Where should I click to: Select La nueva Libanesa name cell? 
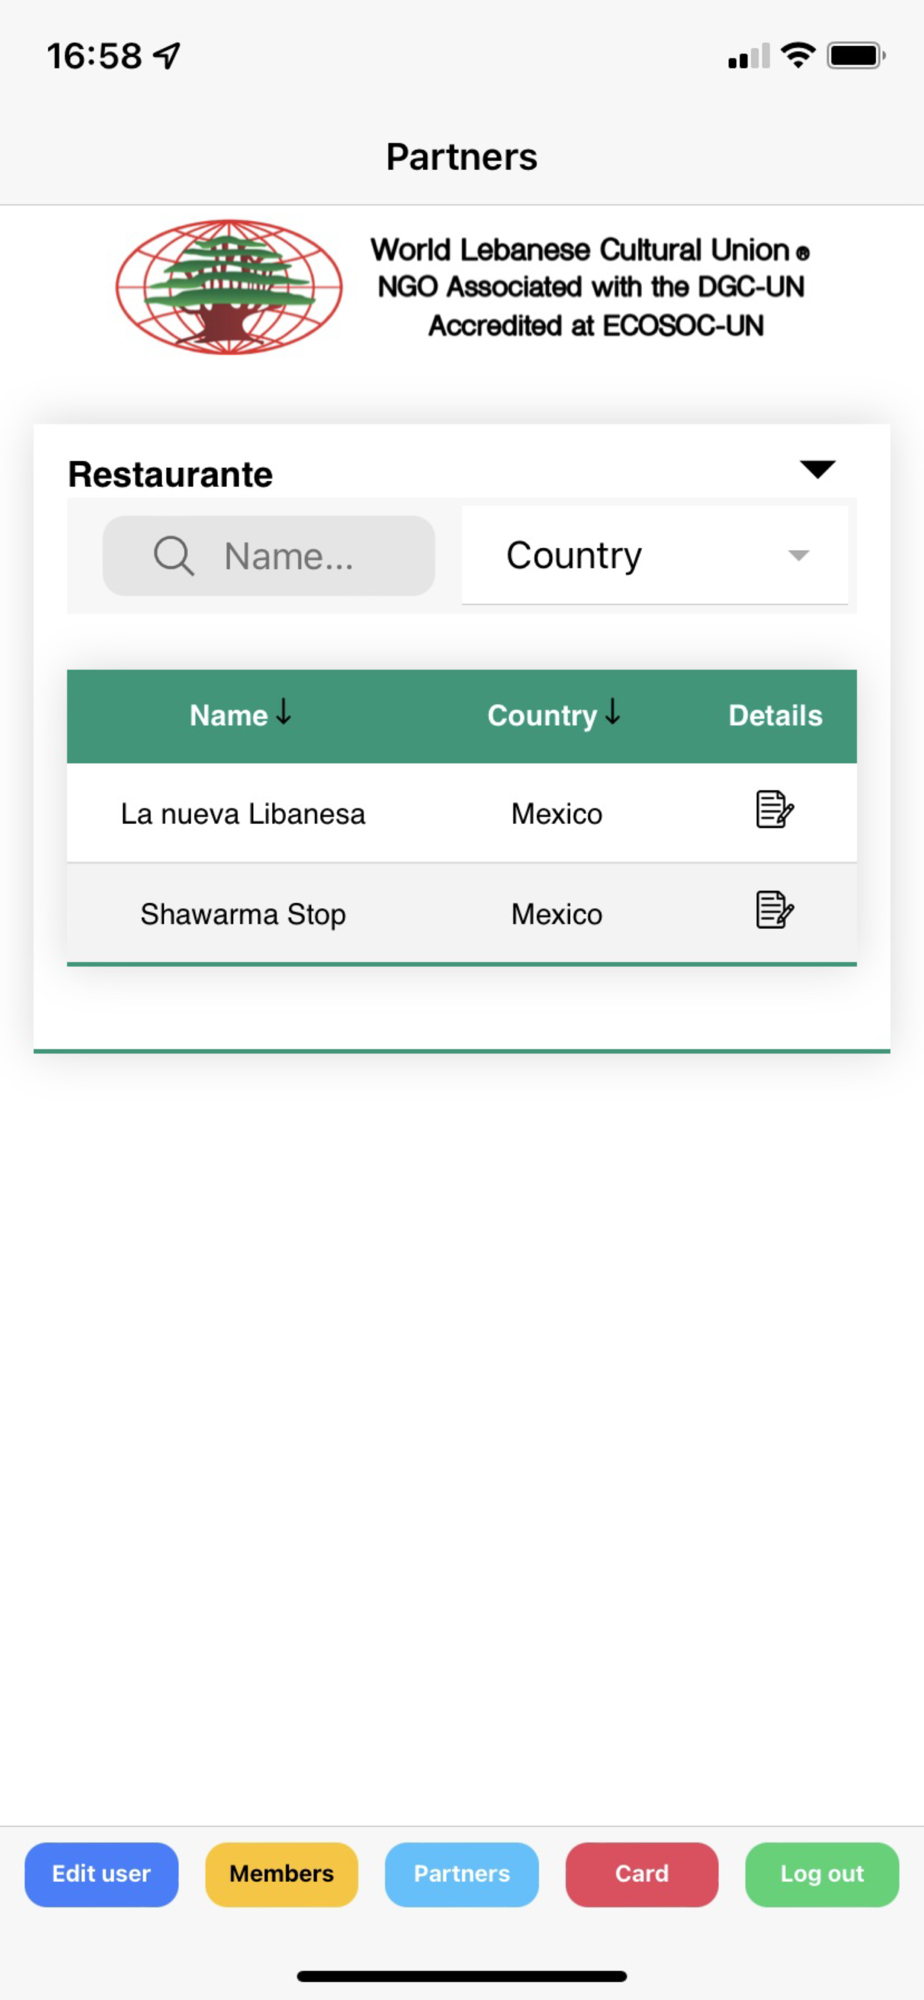click(243, 814)
